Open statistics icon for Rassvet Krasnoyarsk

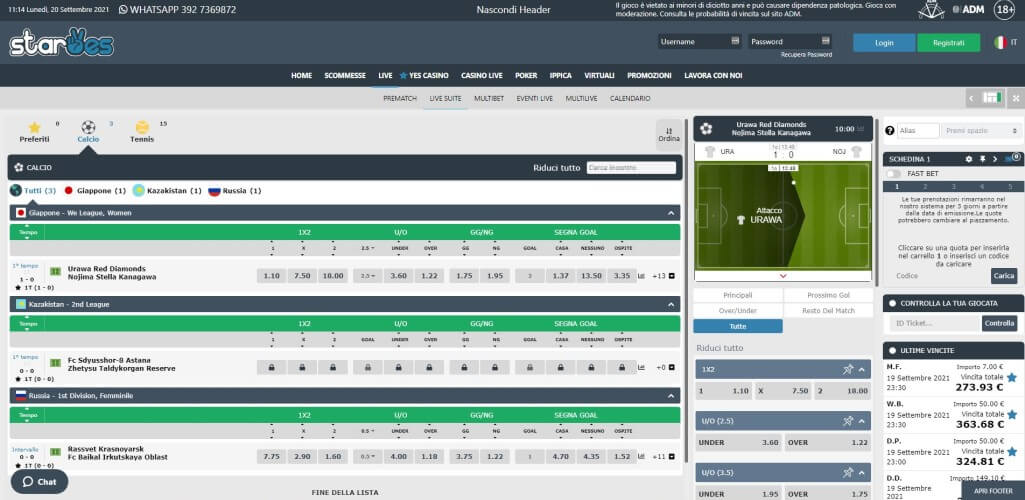tap(641, 457)
